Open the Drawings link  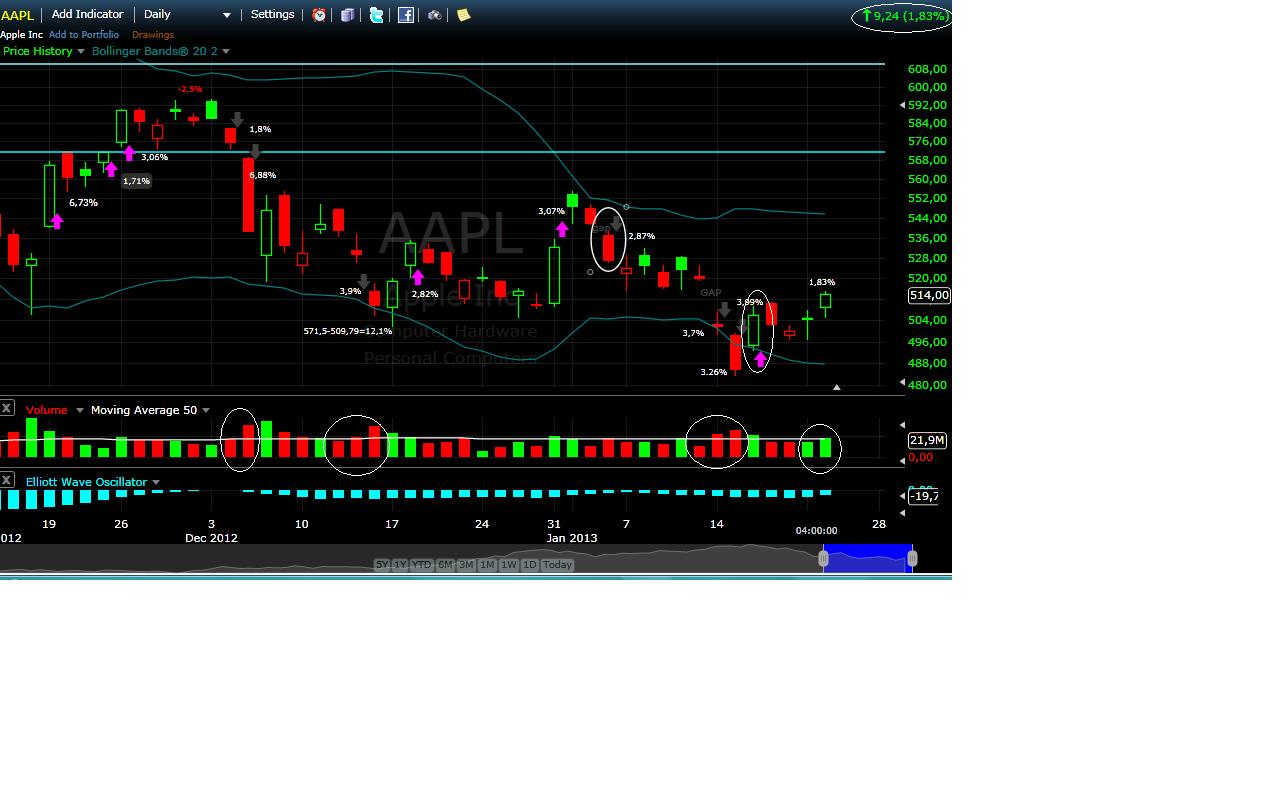click(153, 35)
